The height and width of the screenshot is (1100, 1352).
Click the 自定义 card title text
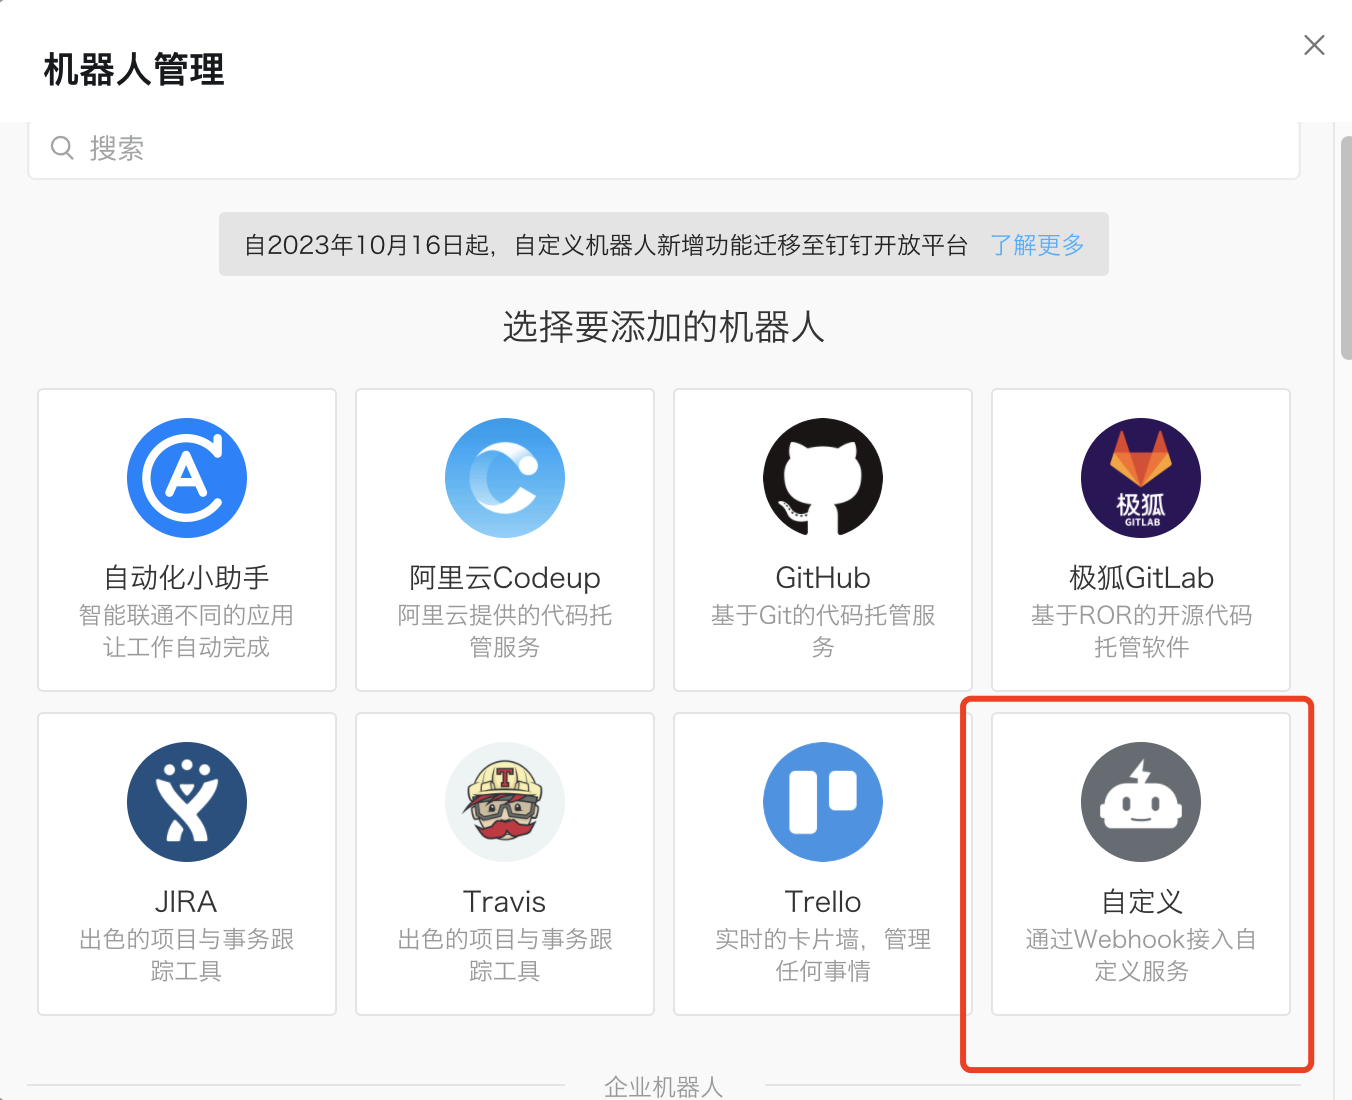(1141, 902)
